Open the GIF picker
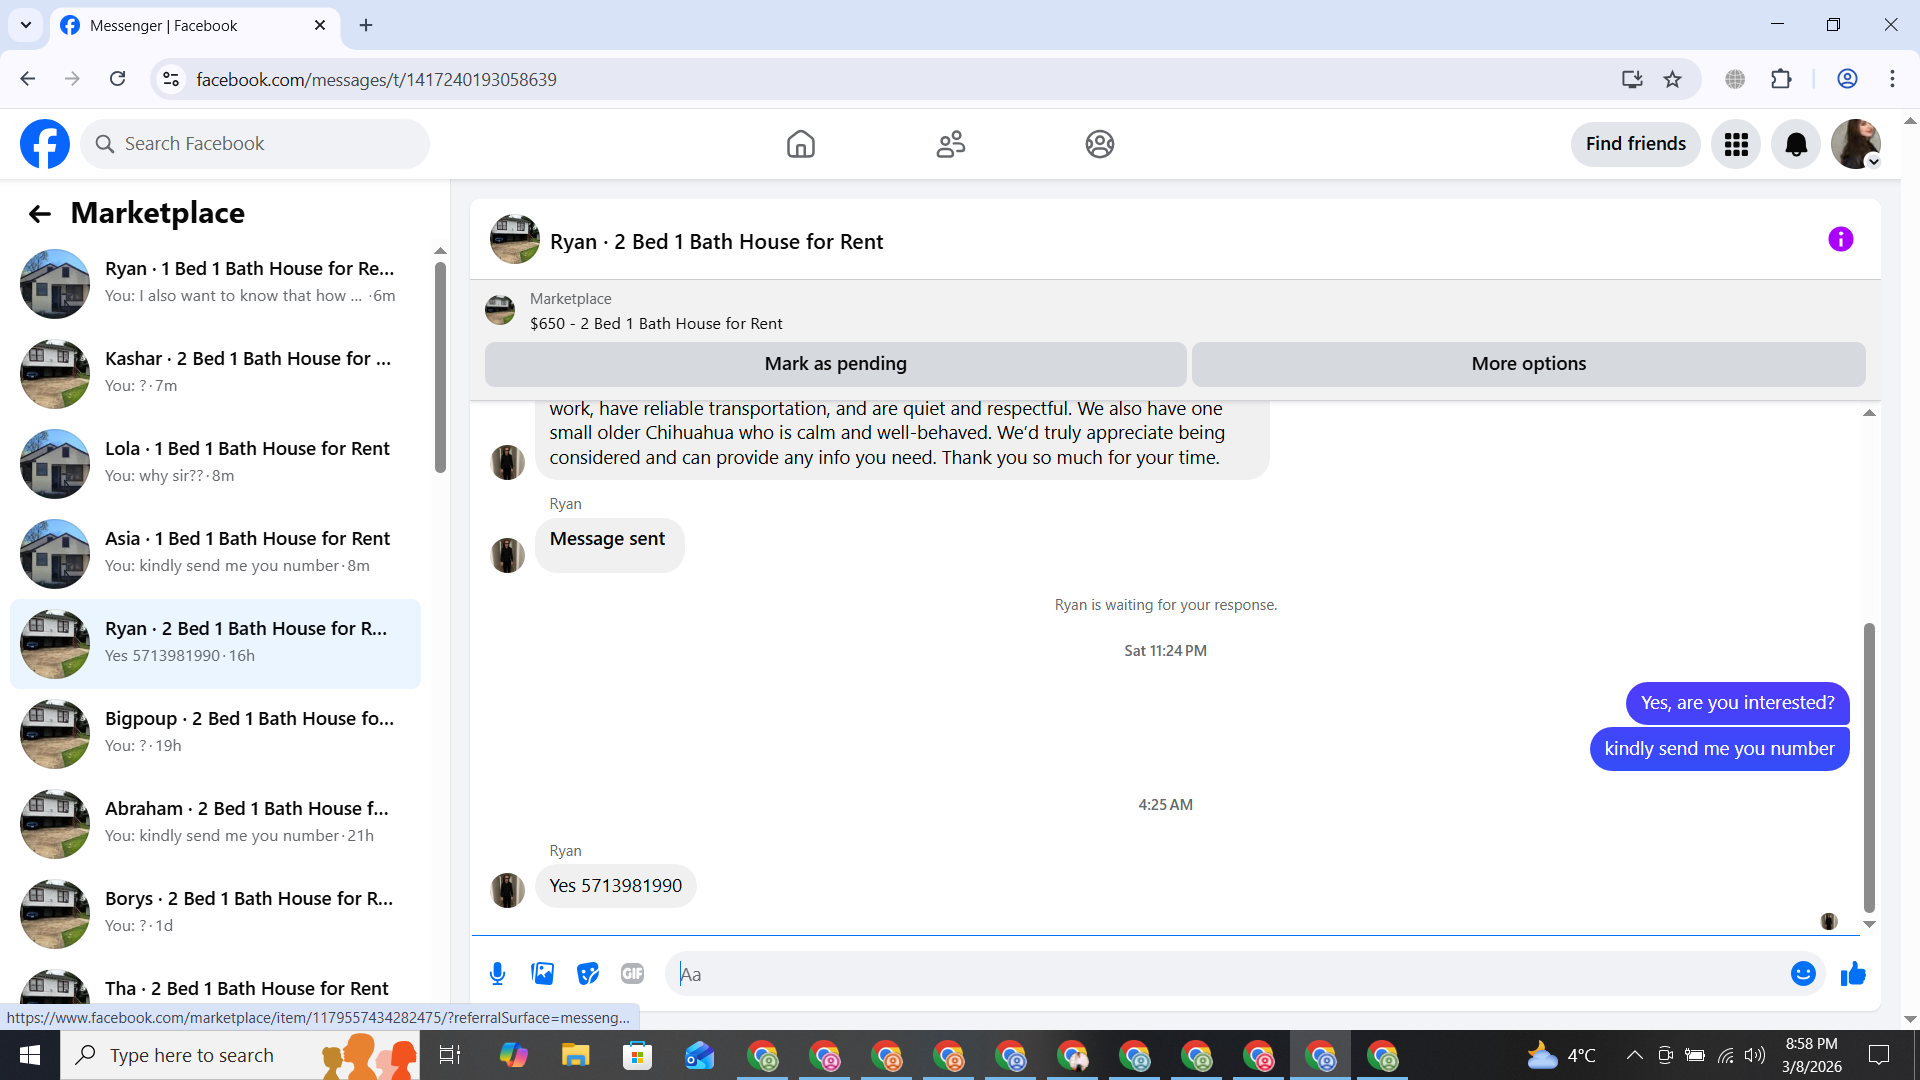 tap(632, 974)
